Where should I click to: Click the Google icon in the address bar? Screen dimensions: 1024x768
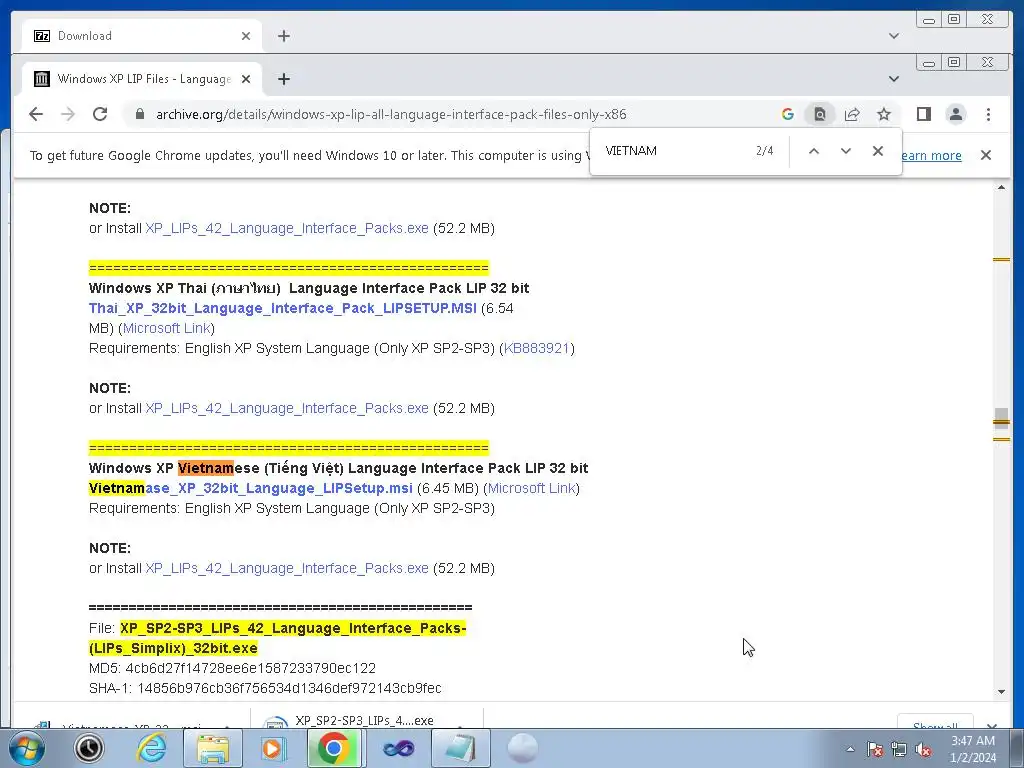coord(788,114)
